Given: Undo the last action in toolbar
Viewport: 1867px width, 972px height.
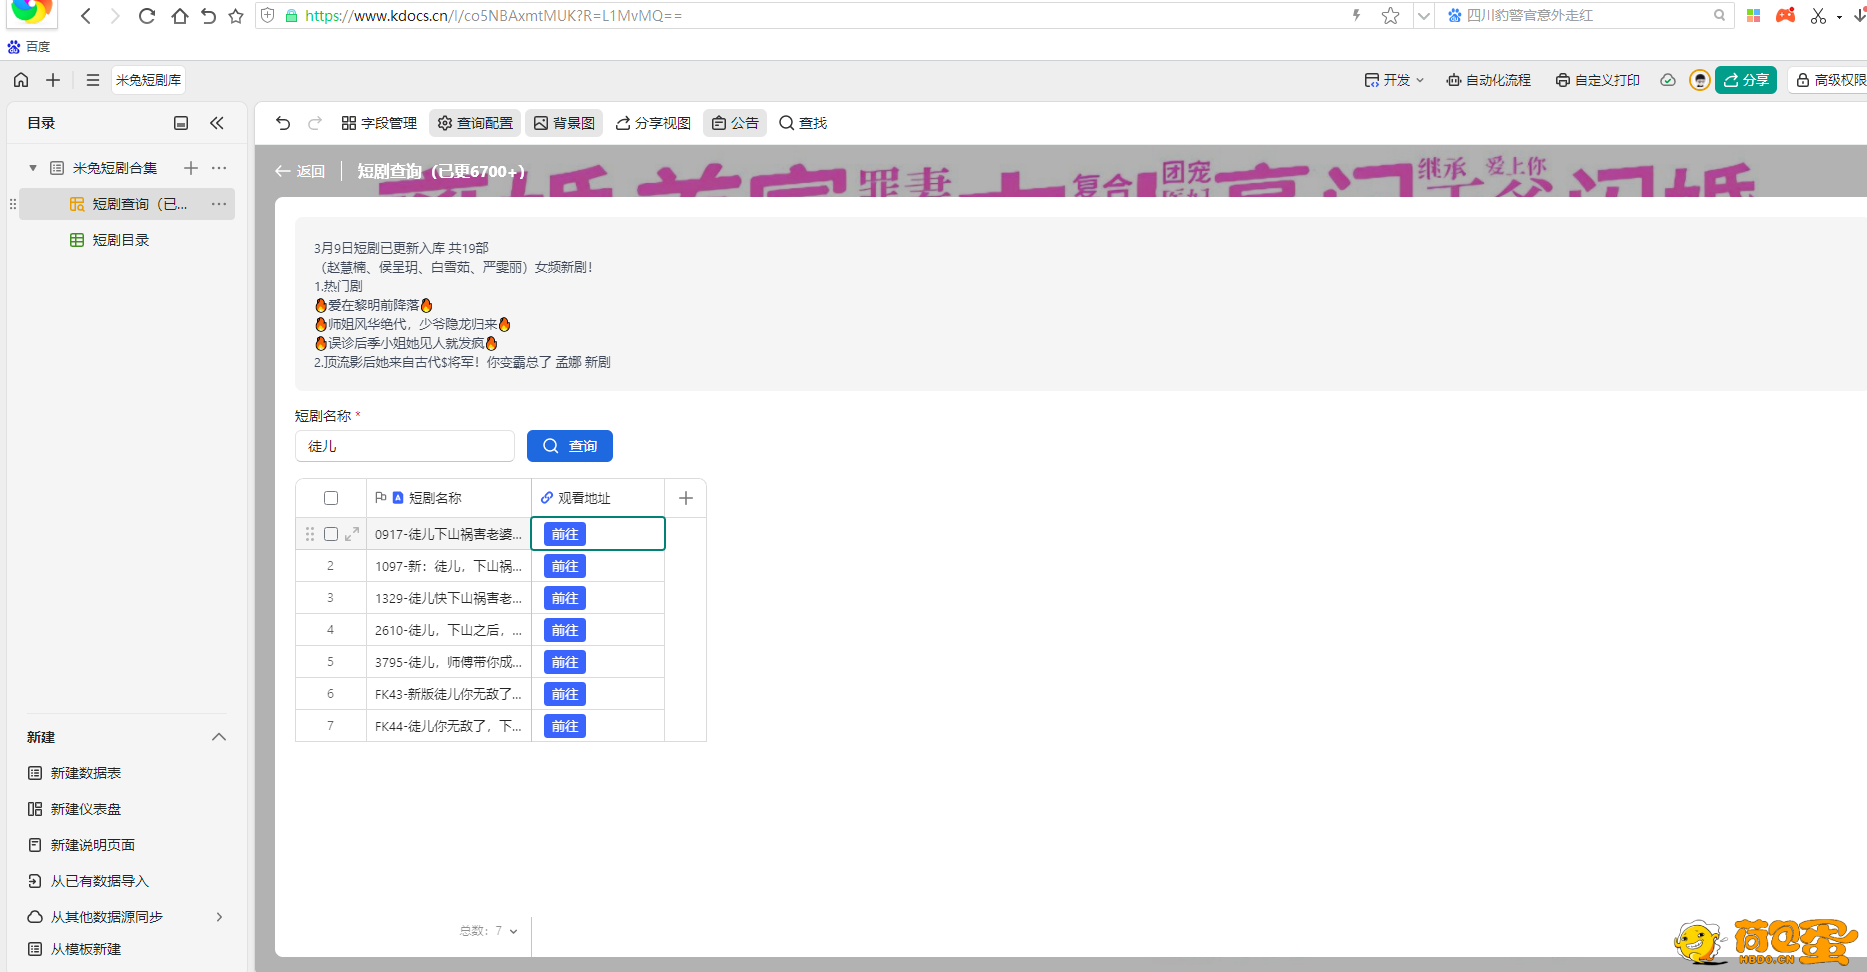Looking at the screenshot, I should 283,123.
